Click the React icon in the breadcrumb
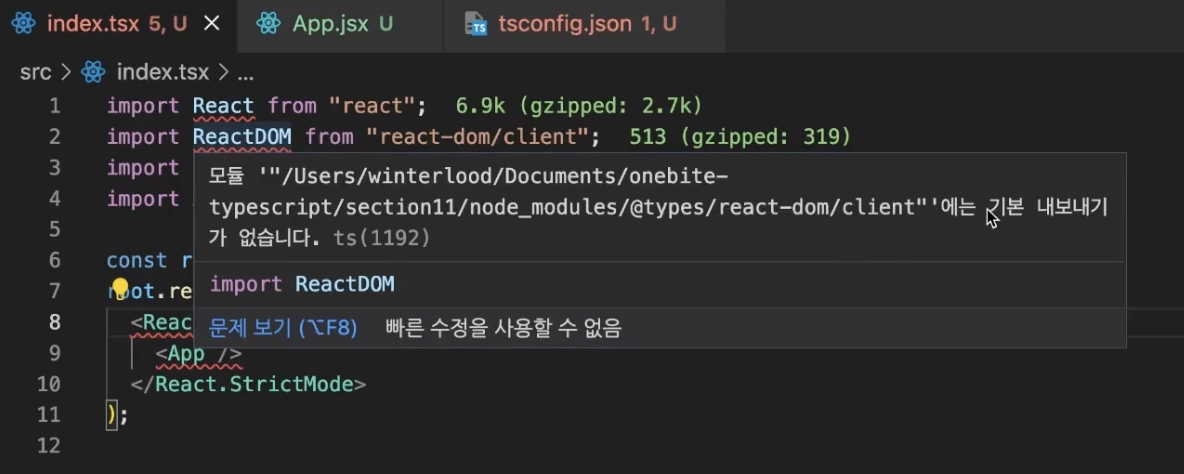The image size is (1184, 474). pos(93,72)
